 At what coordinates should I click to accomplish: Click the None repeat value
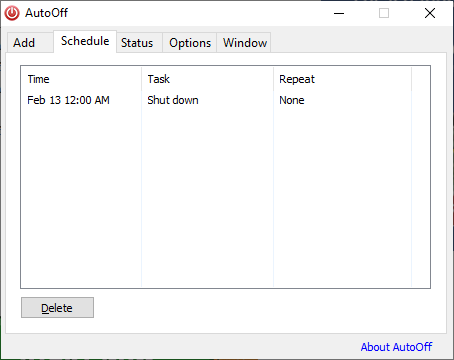(292, 100)
